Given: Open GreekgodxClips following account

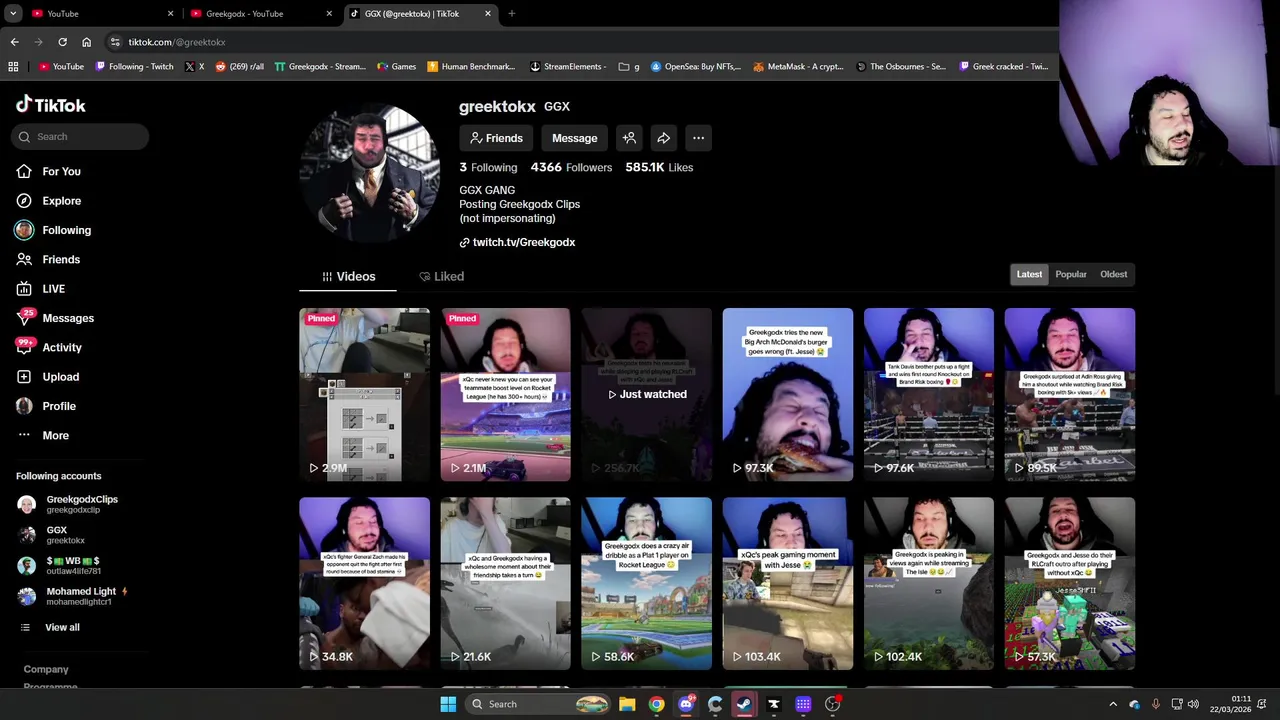Looking at the screenshot, I should [x=68, y=504].
